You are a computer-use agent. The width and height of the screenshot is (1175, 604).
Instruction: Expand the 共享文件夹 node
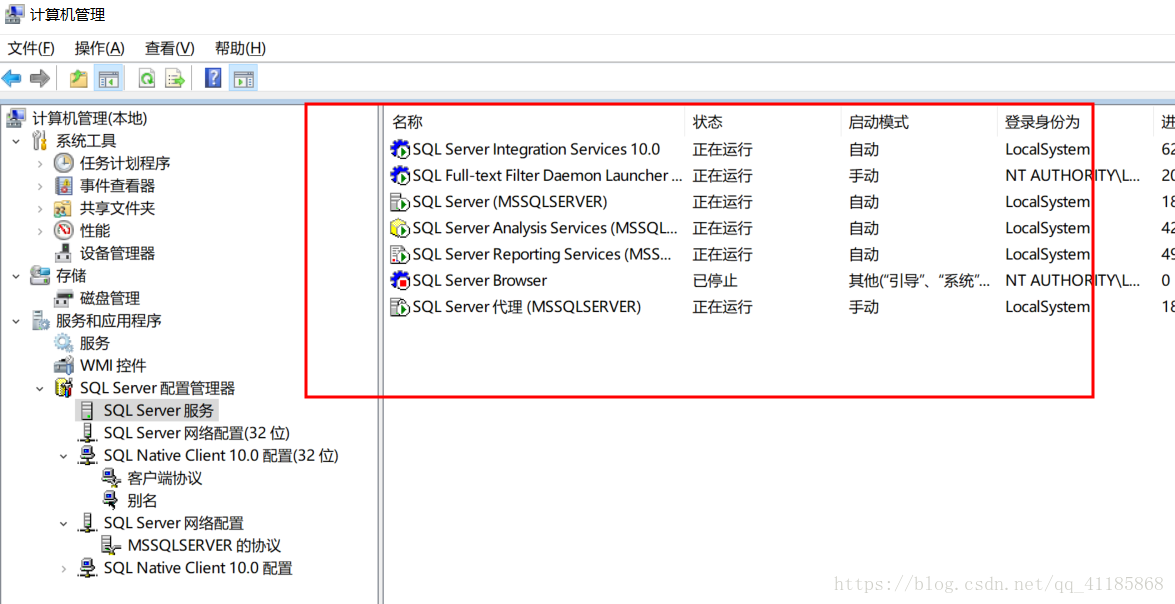40,208
